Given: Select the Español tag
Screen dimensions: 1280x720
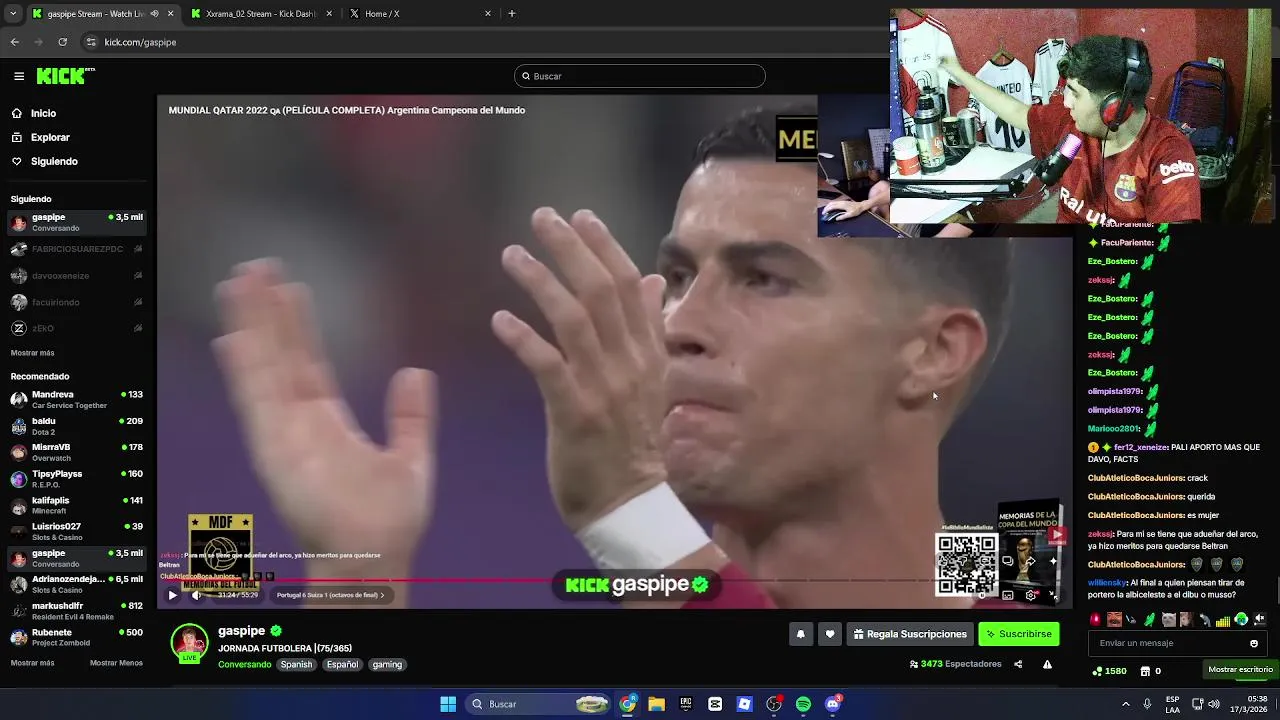Looking at the screenshot, I should pyautogui.click(x=342, y=664).
